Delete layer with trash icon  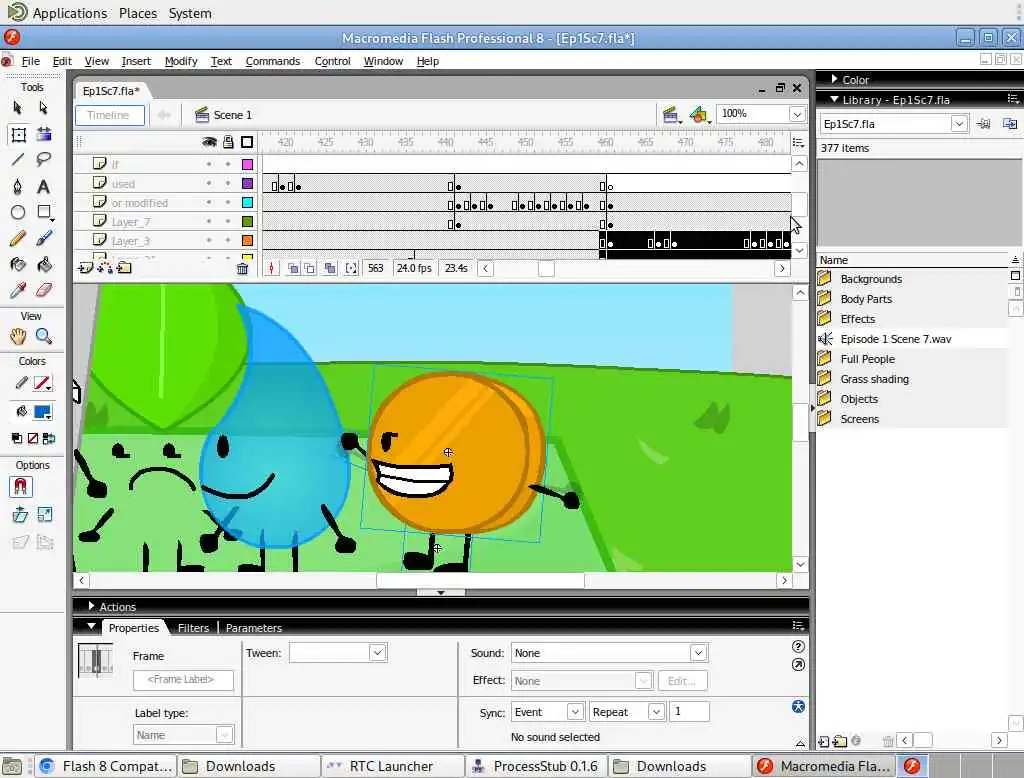click(242, 268)
